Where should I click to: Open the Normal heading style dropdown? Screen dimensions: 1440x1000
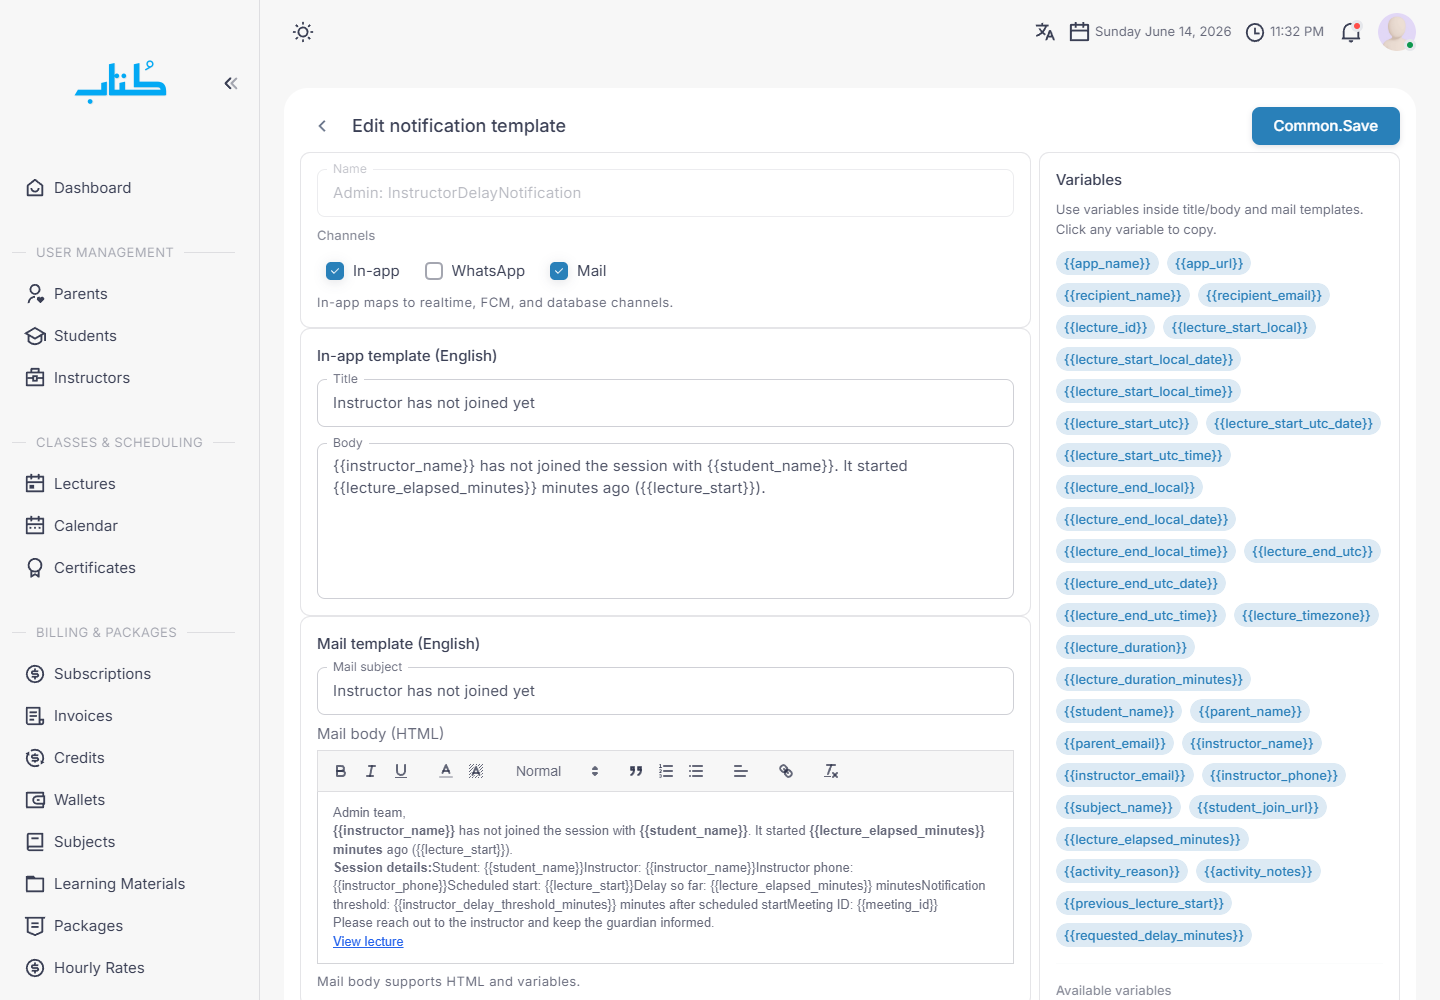coord(557,771)
